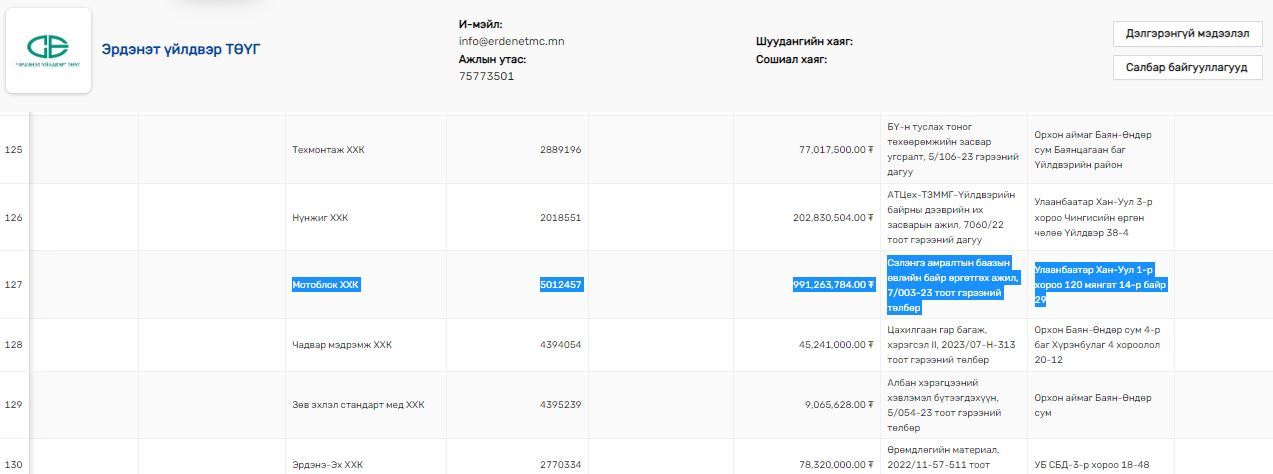Image resolution: width=1273 pixels, height=474 pixels.
Task: Select the amount 202,830,504.00 ₮
Action: coord(833,217)
